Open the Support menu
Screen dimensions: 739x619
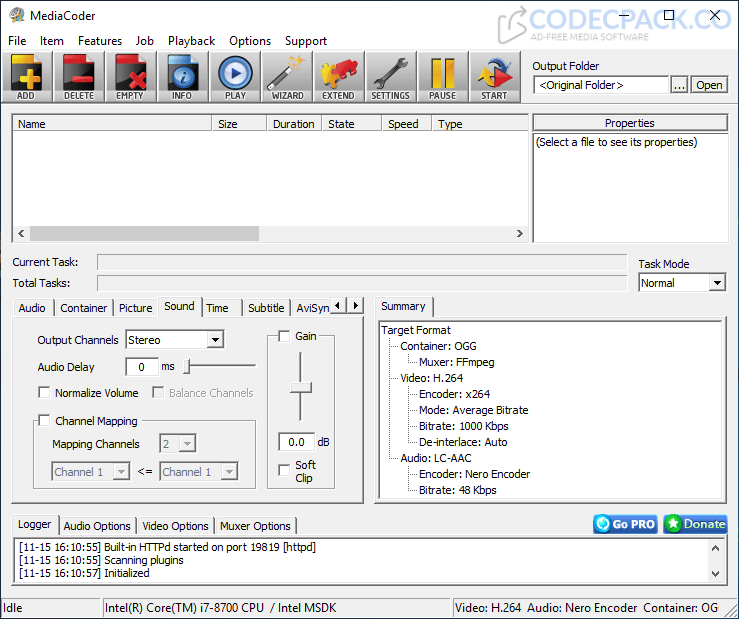[x=305, y=41]
